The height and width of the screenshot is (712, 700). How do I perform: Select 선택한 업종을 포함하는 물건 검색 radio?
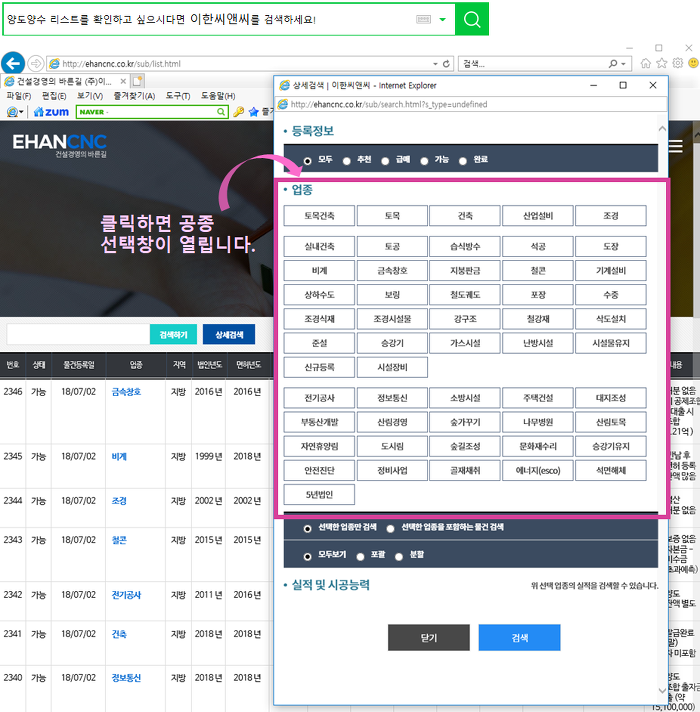click(390, 529)
